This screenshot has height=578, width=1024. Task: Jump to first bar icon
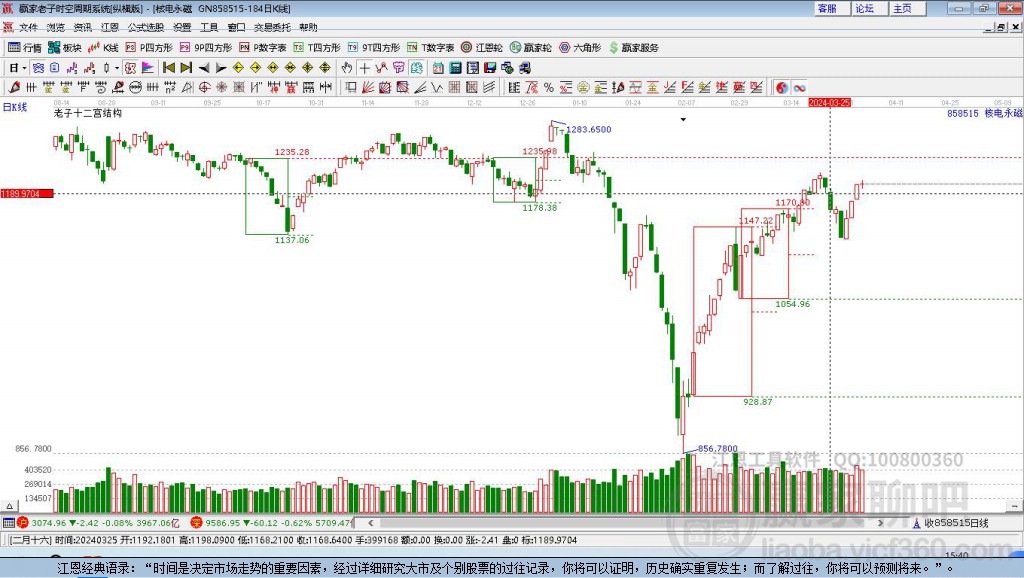coord(168,68)
